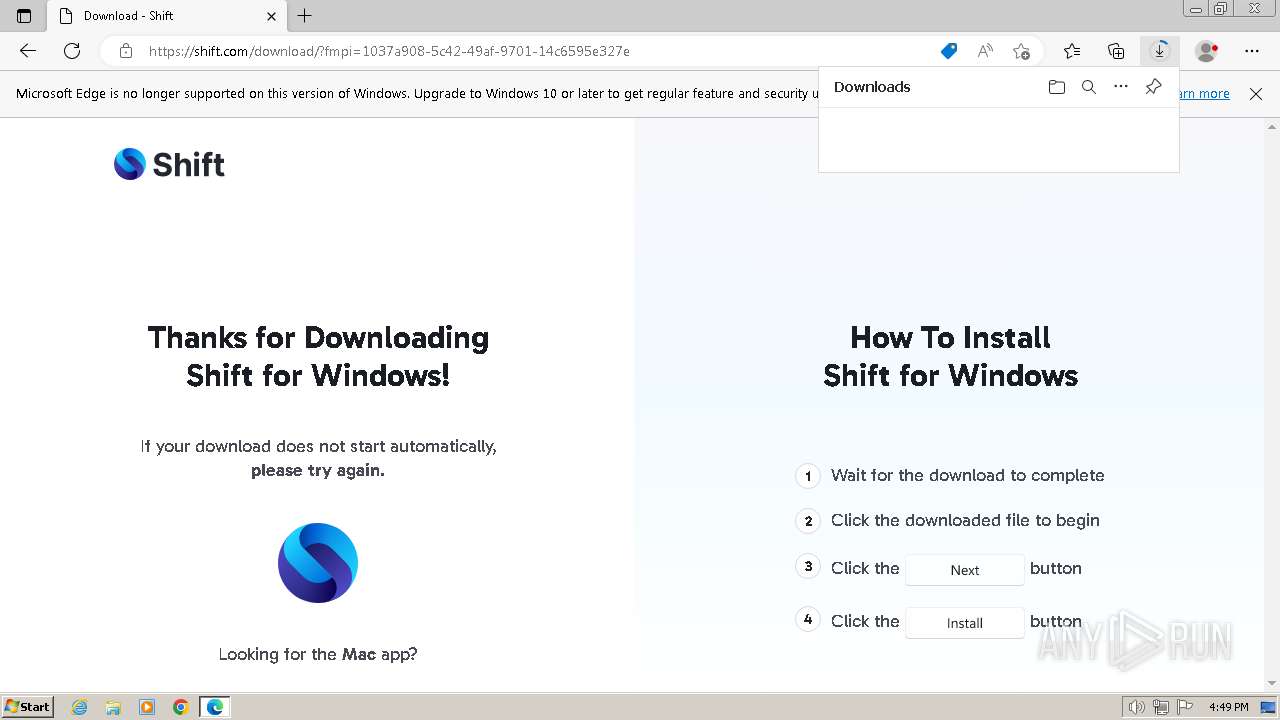Launch Internet Explorer from the taskbar
Screen dimensions: 1280x720
coord(80,707)
